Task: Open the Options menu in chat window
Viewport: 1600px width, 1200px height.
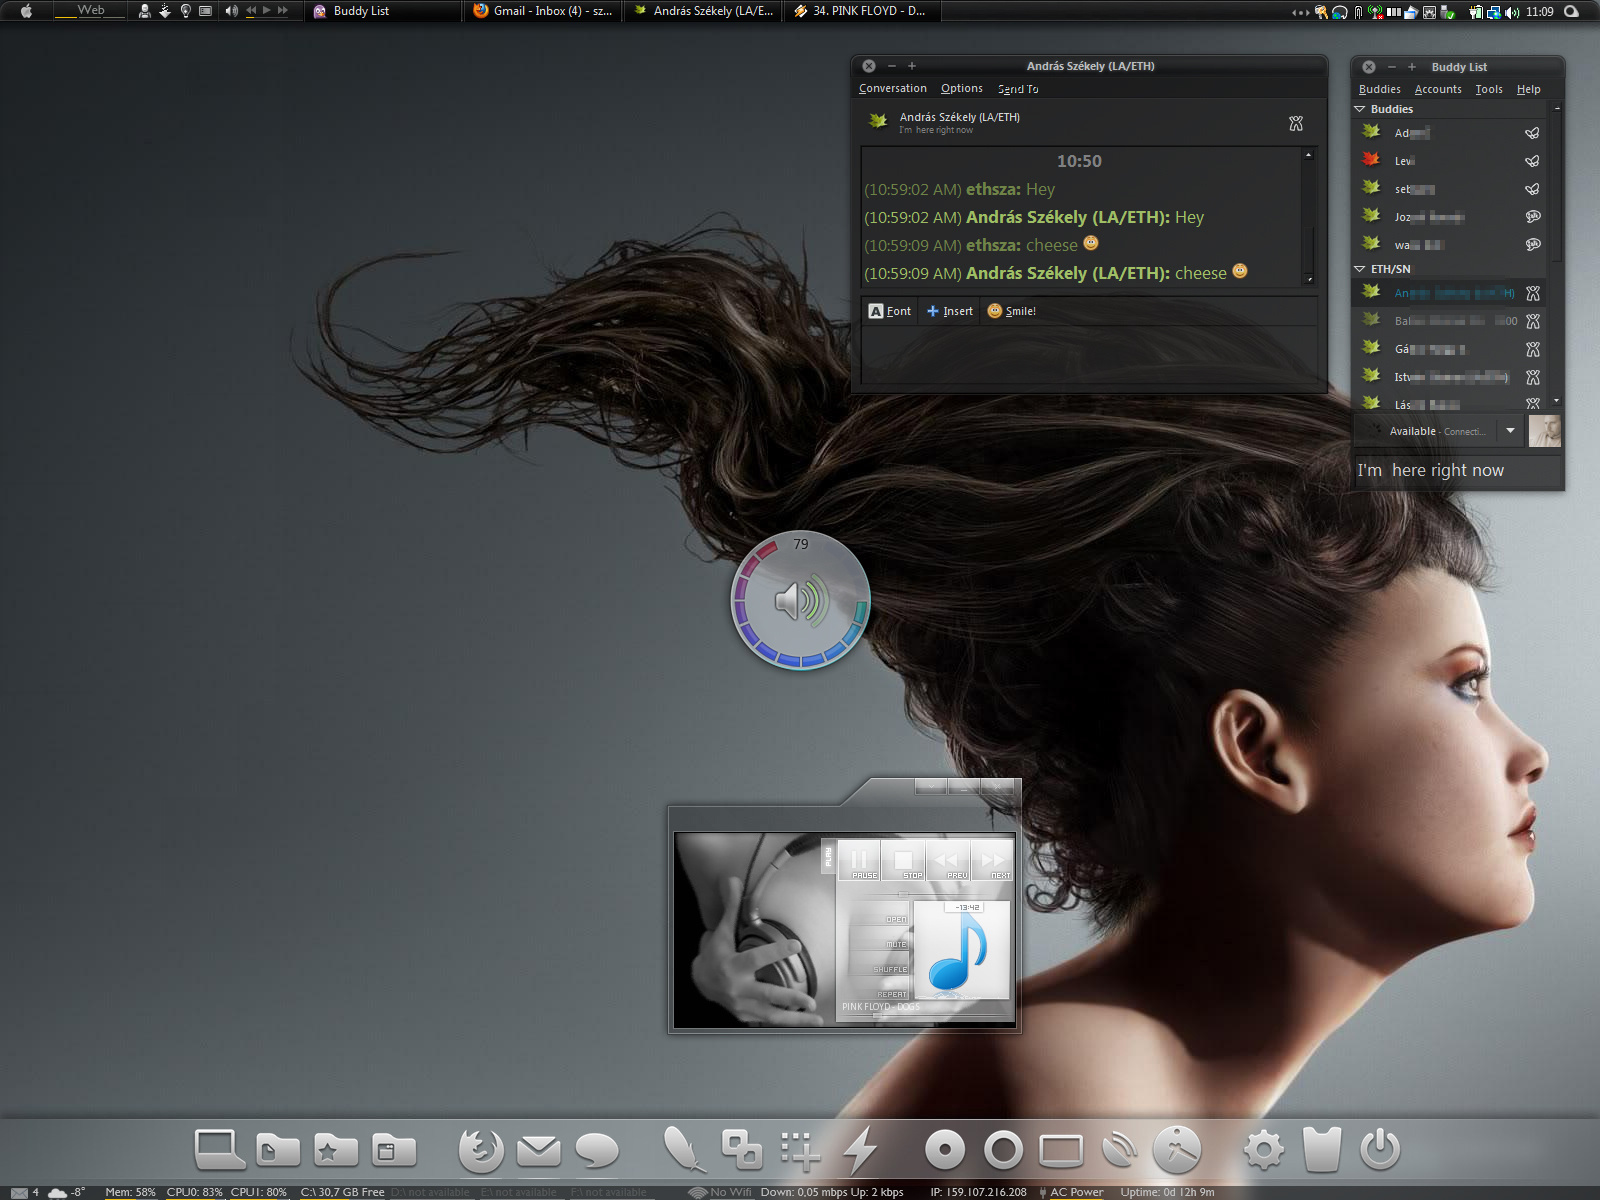Action: tap(961, 89)
